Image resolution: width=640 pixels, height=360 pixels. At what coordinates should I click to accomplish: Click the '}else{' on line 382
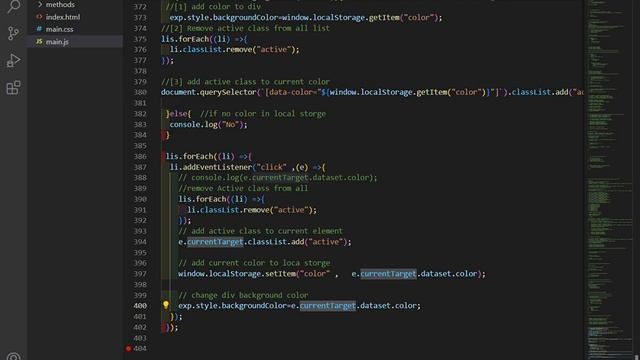178,114
